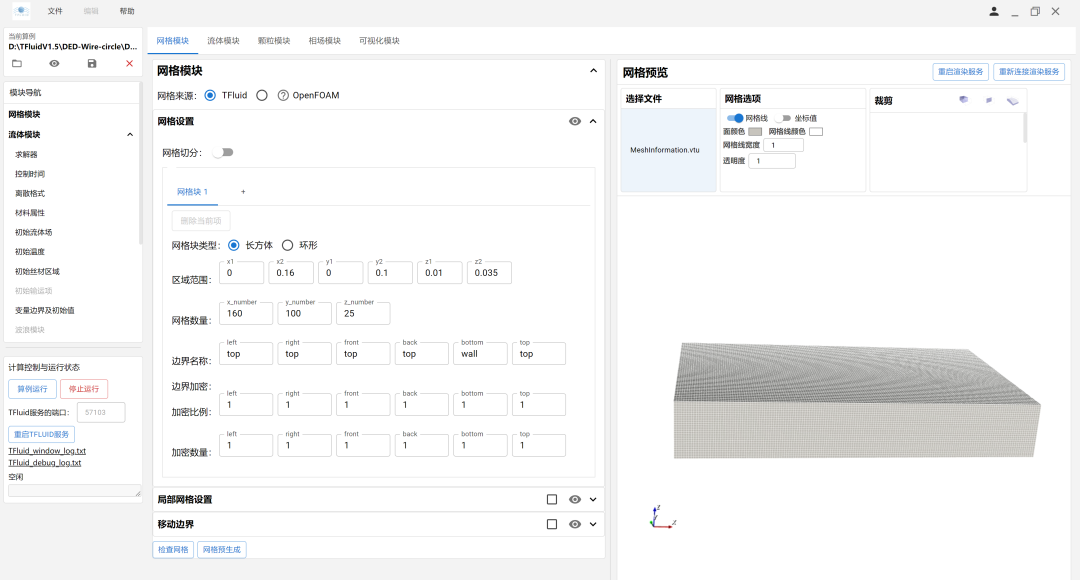Click the x_number mesh count field
Image resolution: width=1080 pixels, height=580 pixels.
[x=246, y=313]
